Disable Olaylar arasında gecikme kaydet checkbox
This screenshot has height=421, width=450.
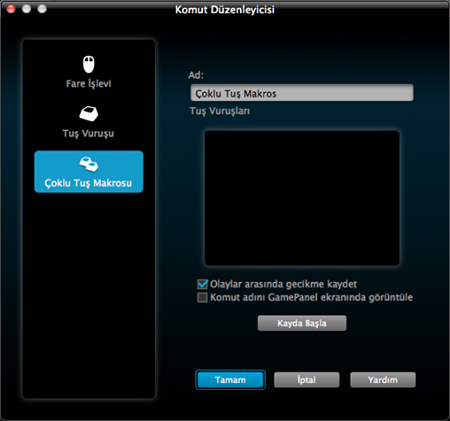click(x=202, y=284)
